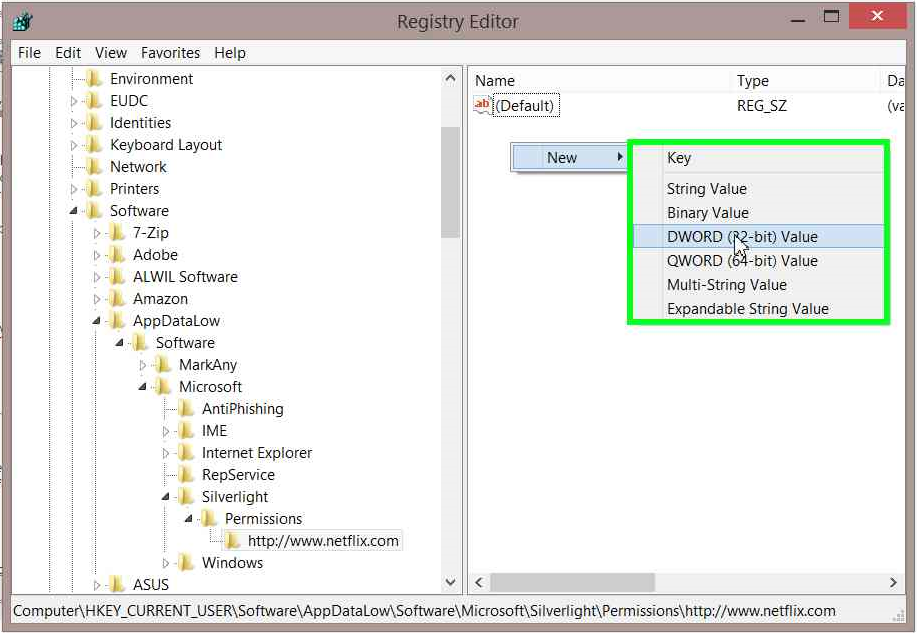917x633 pixels.
Task: Expand the Printers tree node
Action: pyautogui.click(x=74, y=189)
